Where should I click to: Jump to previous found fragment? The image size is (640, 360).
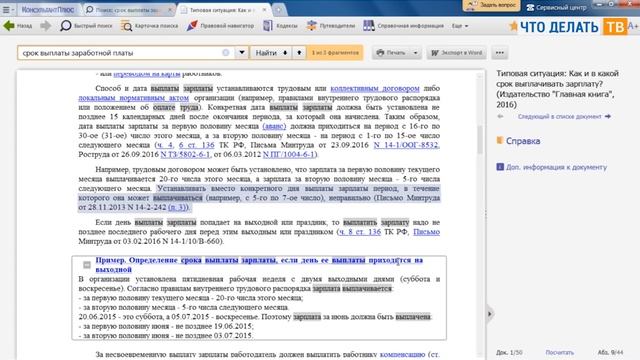click(x=299, y=53)
